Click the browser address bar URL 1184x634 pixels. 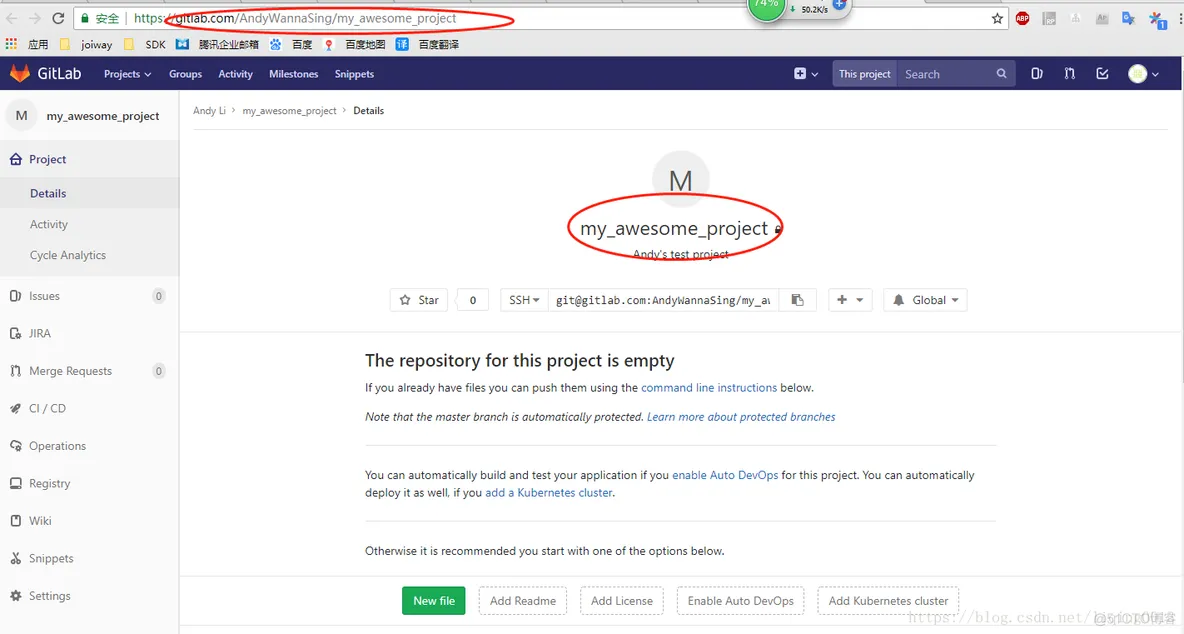[x=295, y=18]
